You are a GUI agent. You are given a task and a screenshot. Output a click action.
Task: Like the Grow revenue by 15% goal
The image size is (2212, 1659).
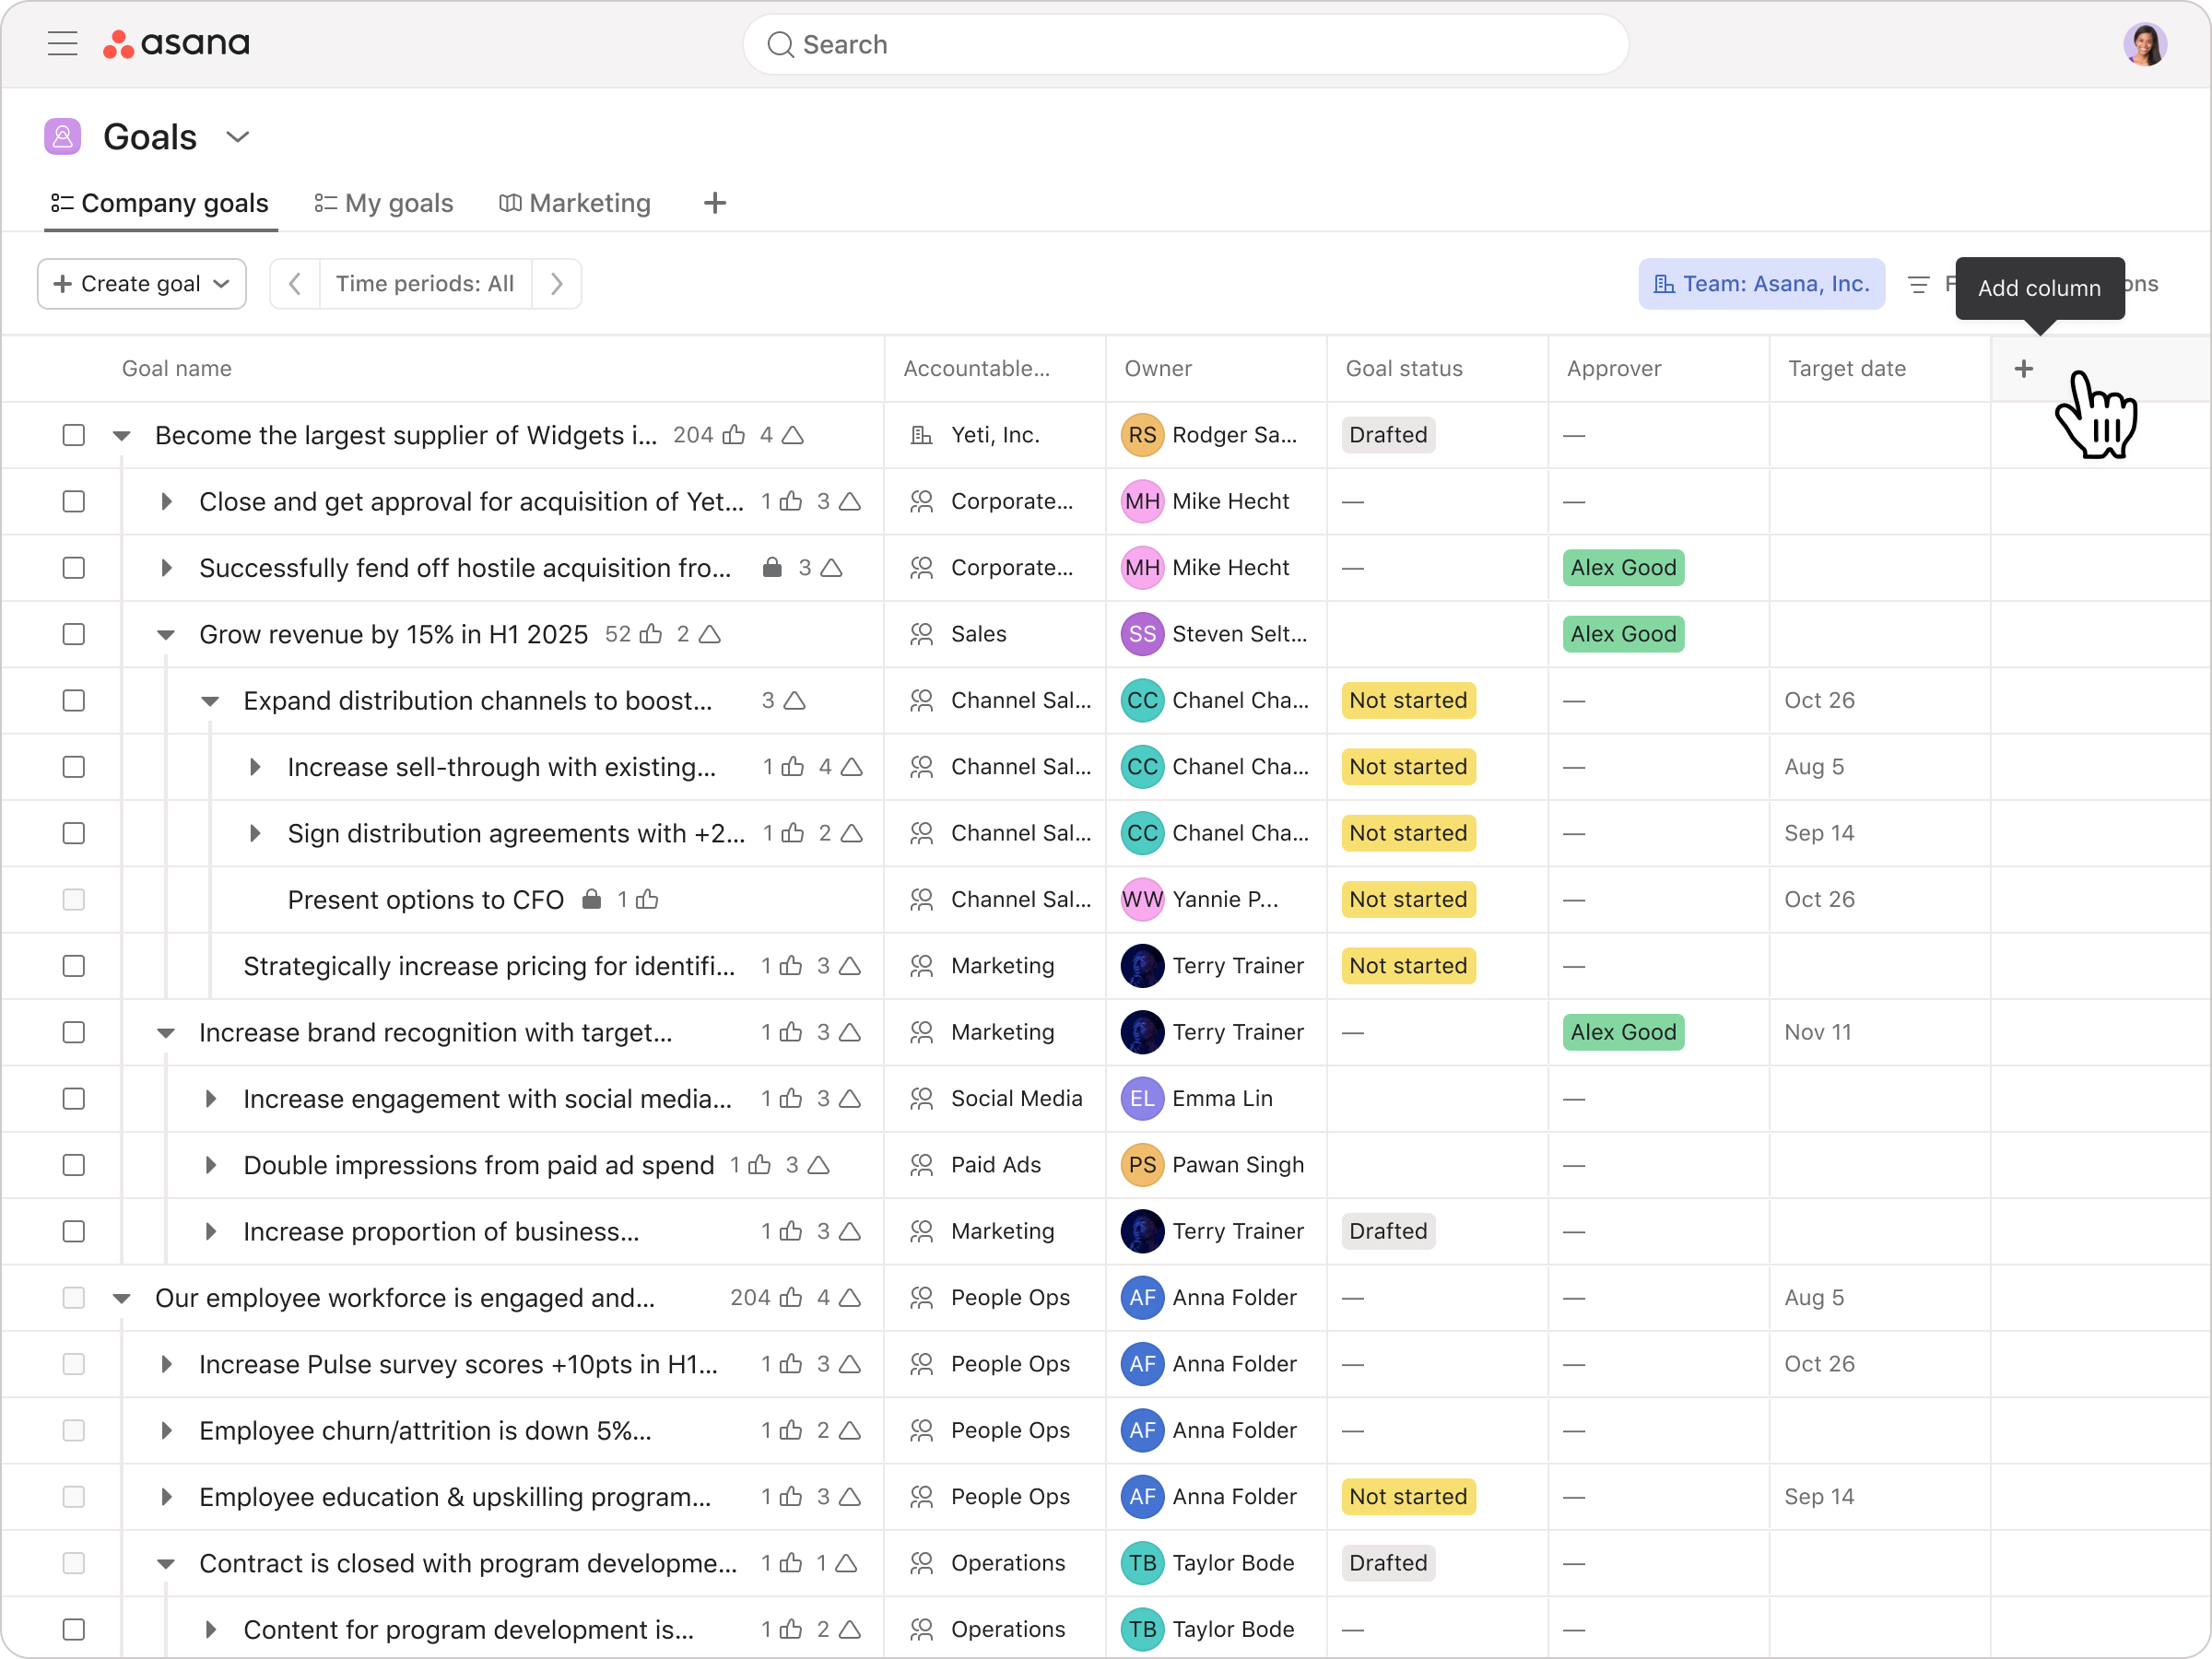point(651,634)
